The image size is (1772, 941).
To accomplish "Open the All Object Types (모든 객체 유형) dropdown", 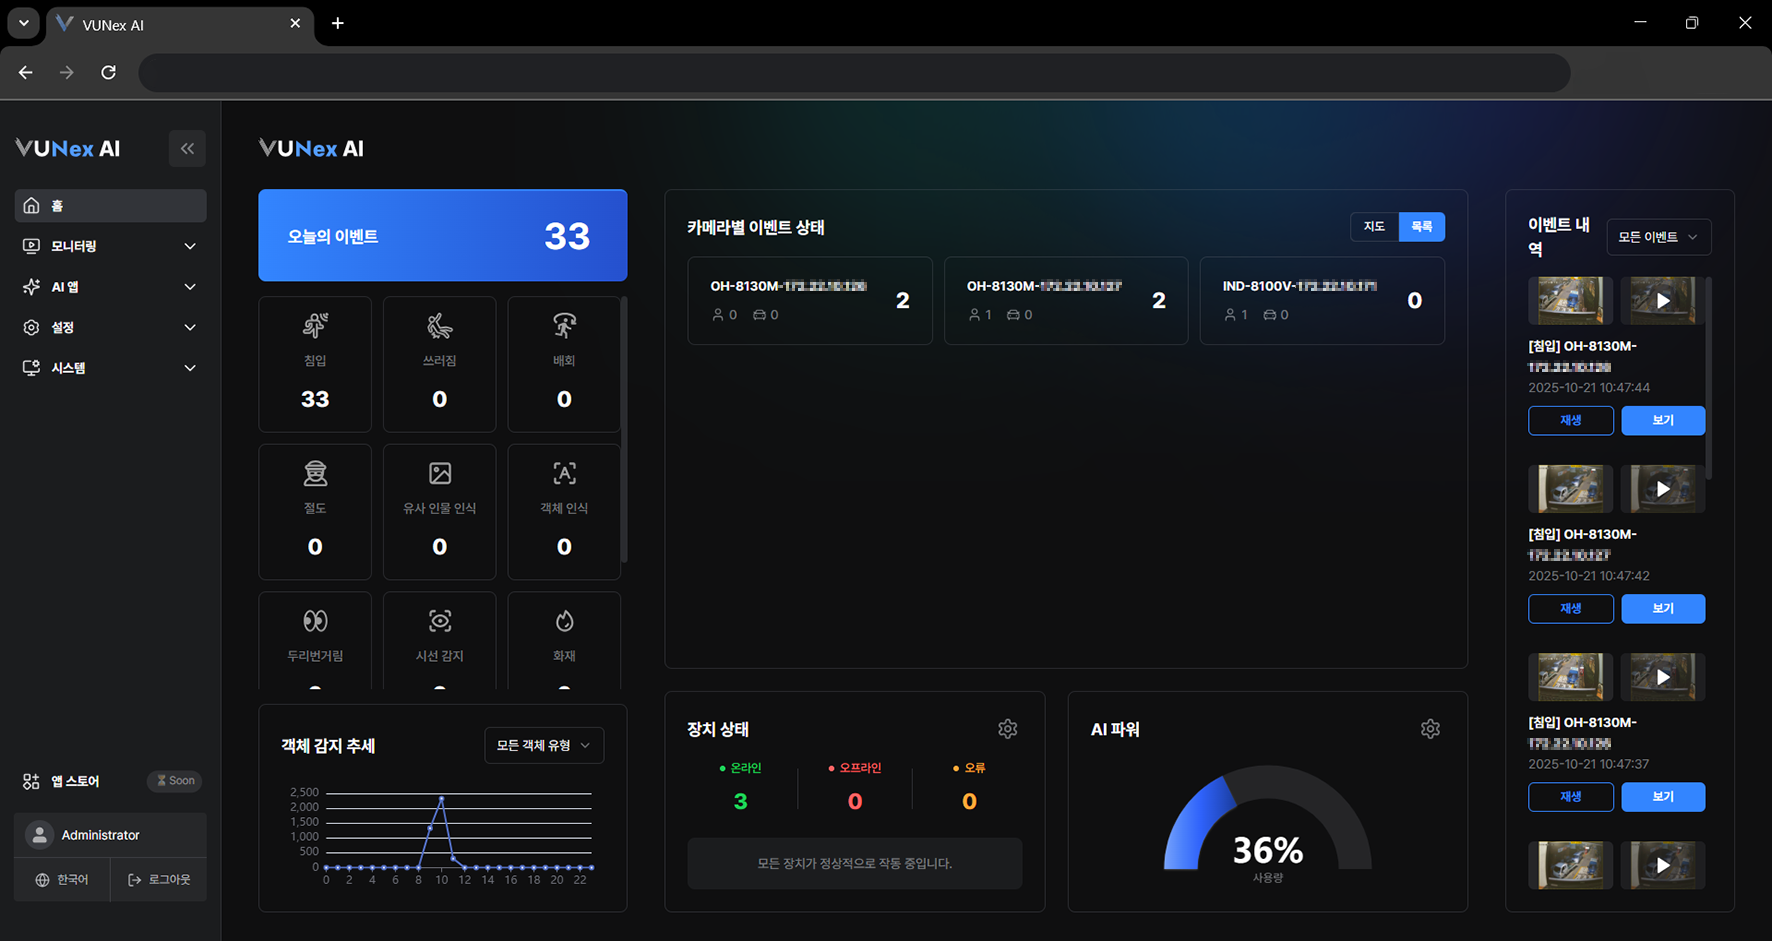I will (x=543, y=746).
